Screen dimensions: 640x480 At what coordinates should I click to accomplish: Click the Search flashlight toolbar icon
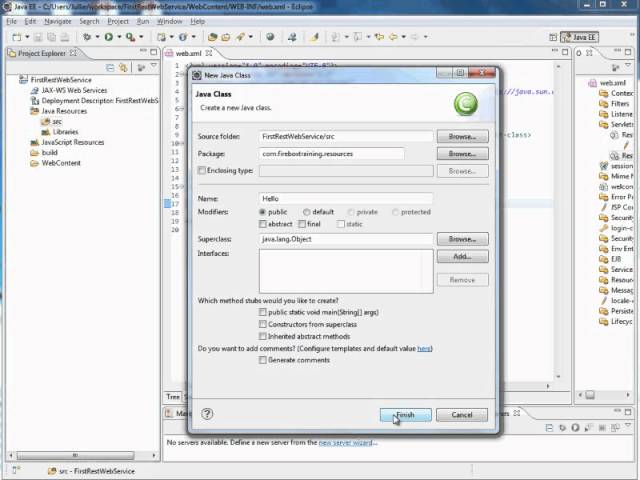pos(240,37)
